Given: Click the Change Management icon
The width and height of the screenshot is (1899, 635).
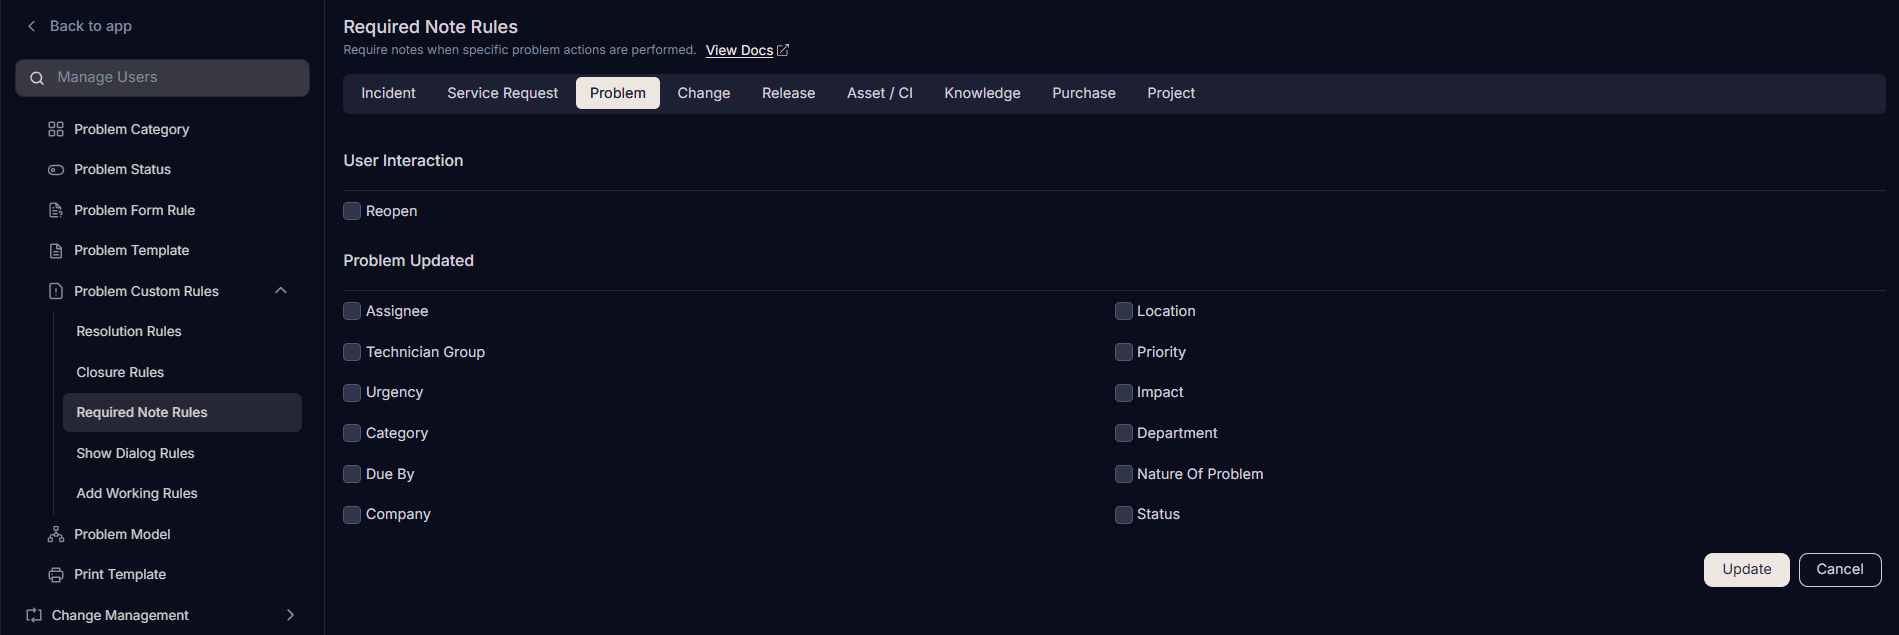Looking at the screenshot, I should pyautogui.click(x=34, y=615).
